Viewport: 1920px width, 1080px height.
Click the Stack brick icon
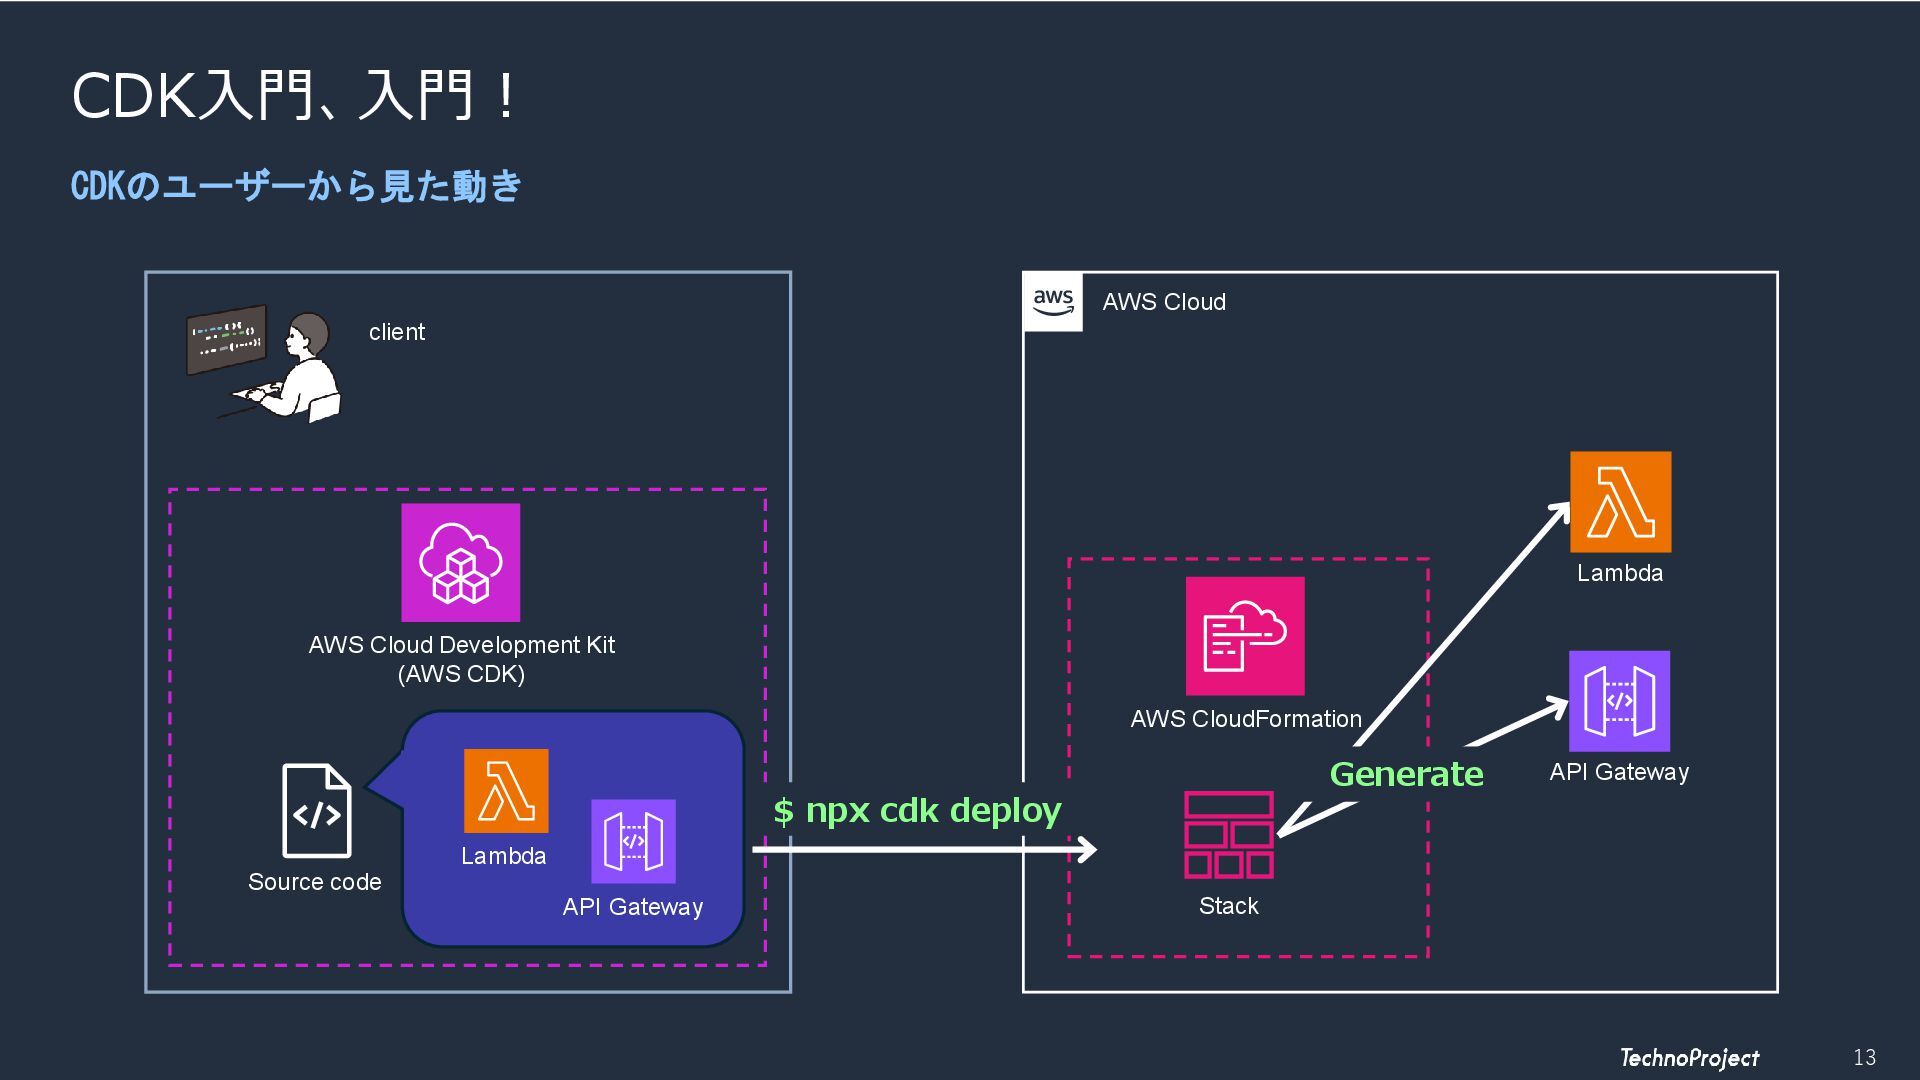[1229, 835]
